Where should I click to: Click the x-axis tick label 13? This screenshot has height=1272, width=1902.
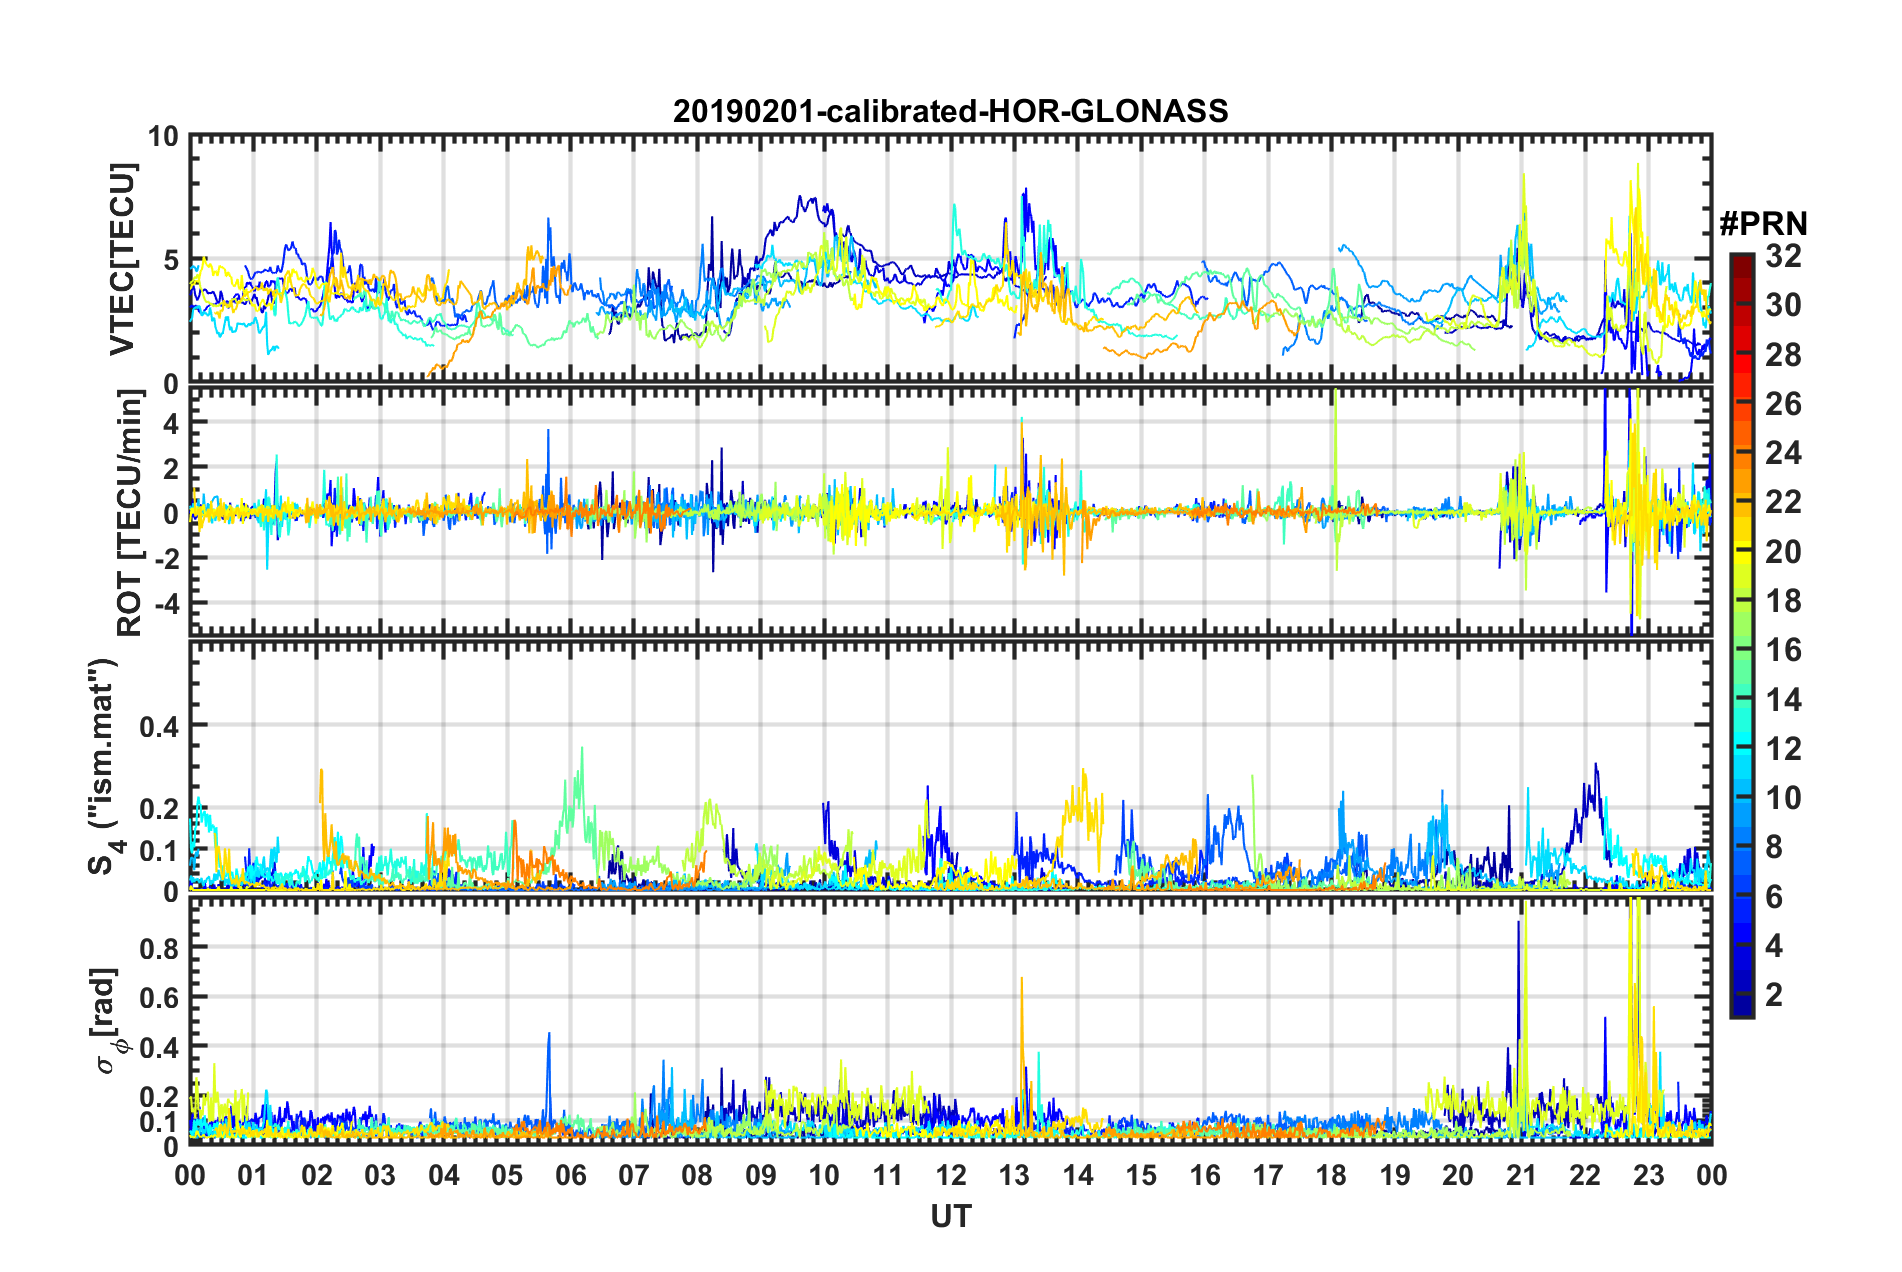[x=1014, y=1175]
